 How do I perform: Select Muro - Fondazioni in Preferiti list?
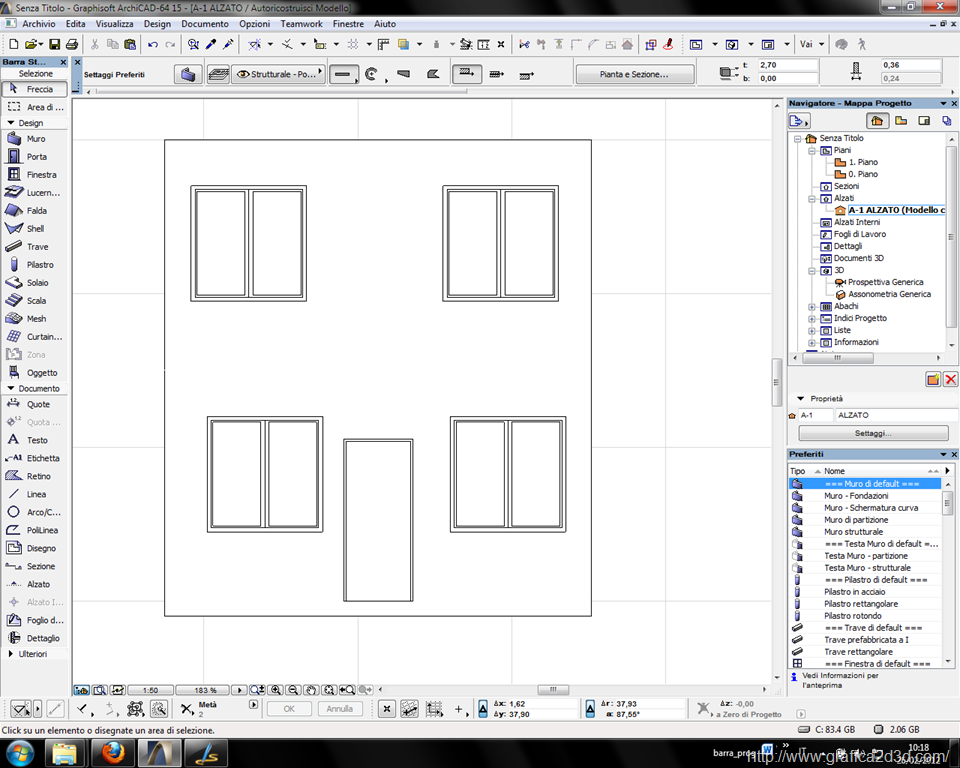point(855,496)
